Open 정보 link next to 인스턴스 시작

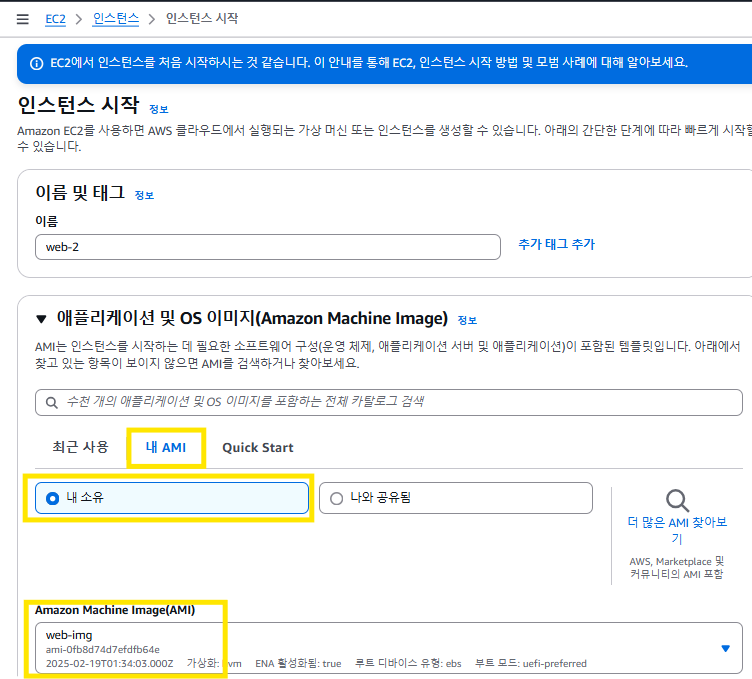click(x=159, y=109)
